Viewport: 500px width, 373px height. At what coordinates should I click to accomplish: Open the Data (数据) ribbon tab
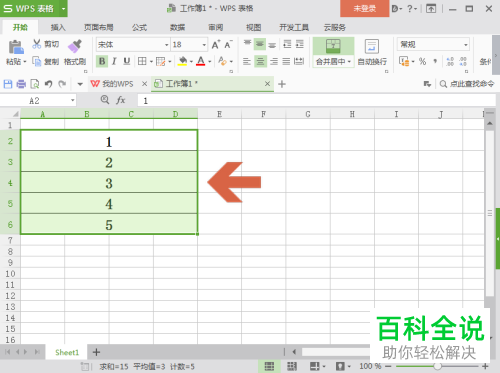point(177,27)
